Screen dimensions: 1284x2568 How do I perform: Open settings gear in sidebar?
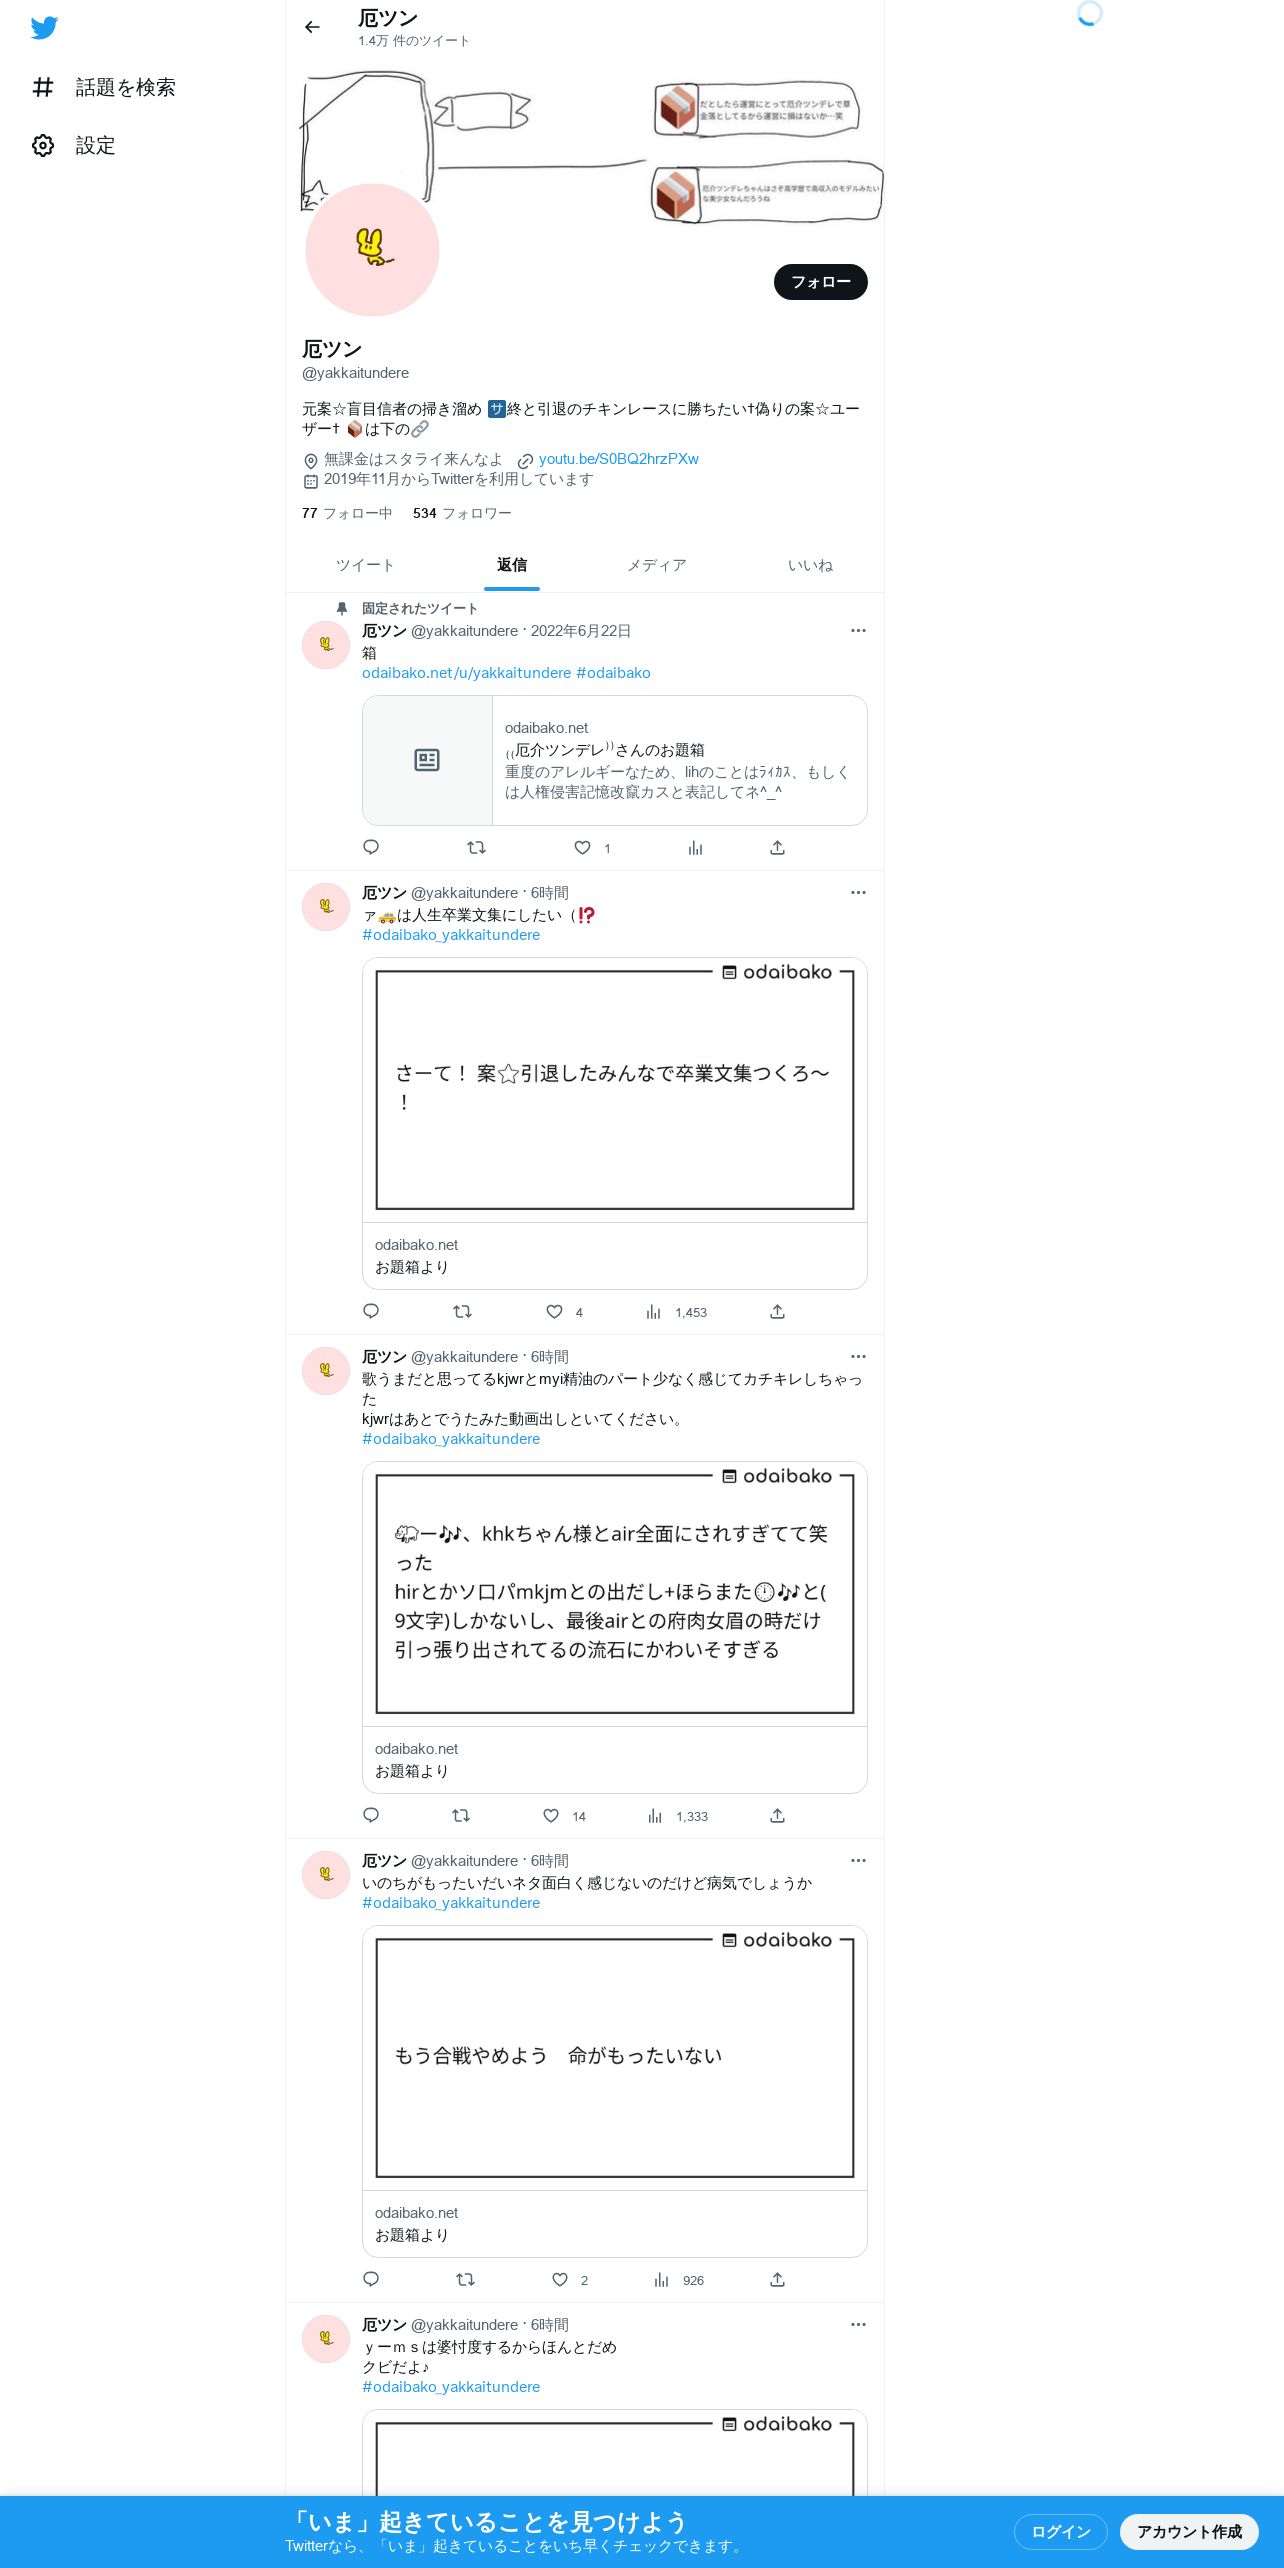[x=43, y=145]
